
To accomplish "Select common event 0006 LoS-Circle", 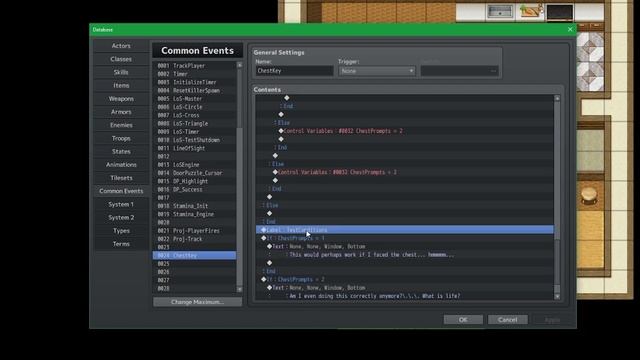I will click(x=194, y=107).
